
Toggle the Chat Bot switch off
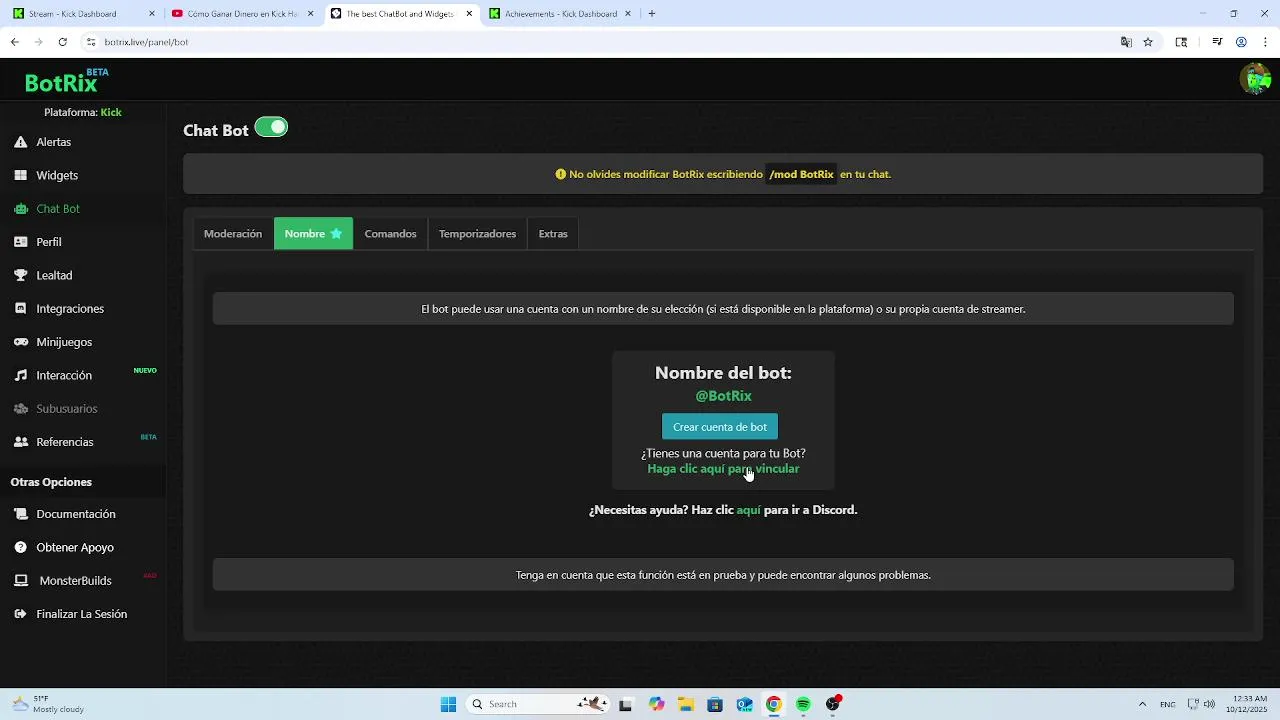[271, 127]
